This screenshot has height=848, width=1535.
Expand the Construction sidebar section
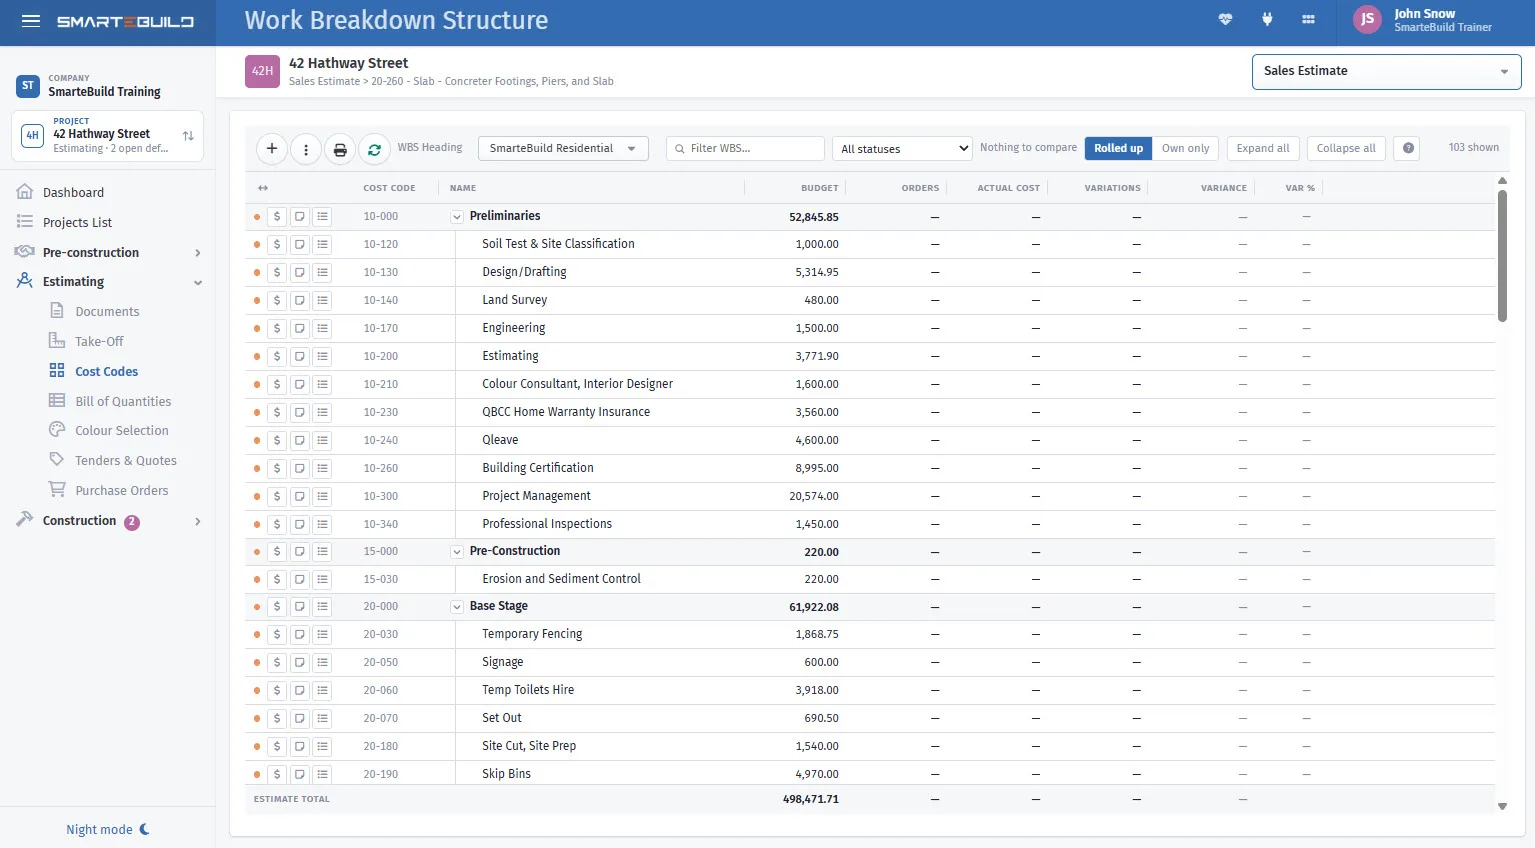point(198,522)
